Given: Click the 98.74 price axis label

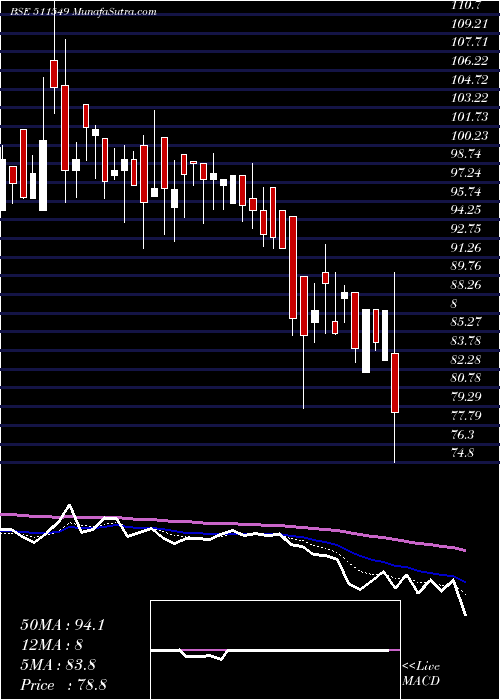Looking at the screenshot, I should coord(467,154).
